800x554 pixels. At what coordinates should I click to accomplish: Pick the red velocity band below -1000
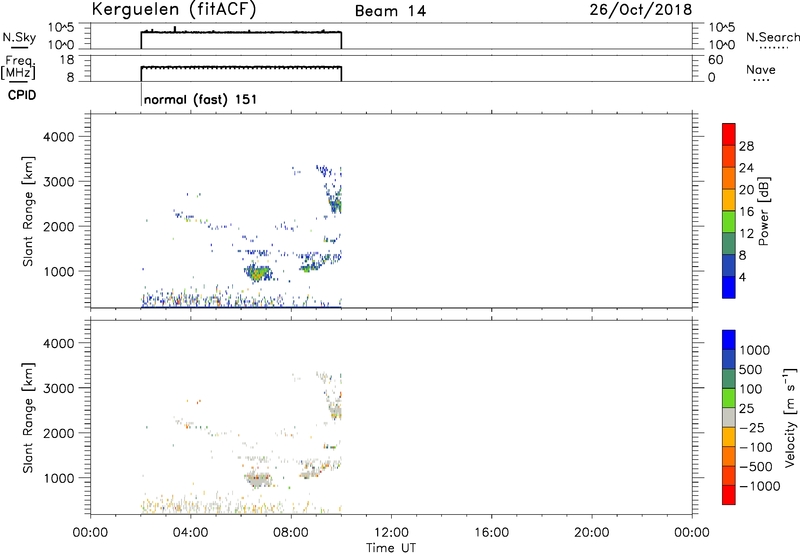point(729,495)
